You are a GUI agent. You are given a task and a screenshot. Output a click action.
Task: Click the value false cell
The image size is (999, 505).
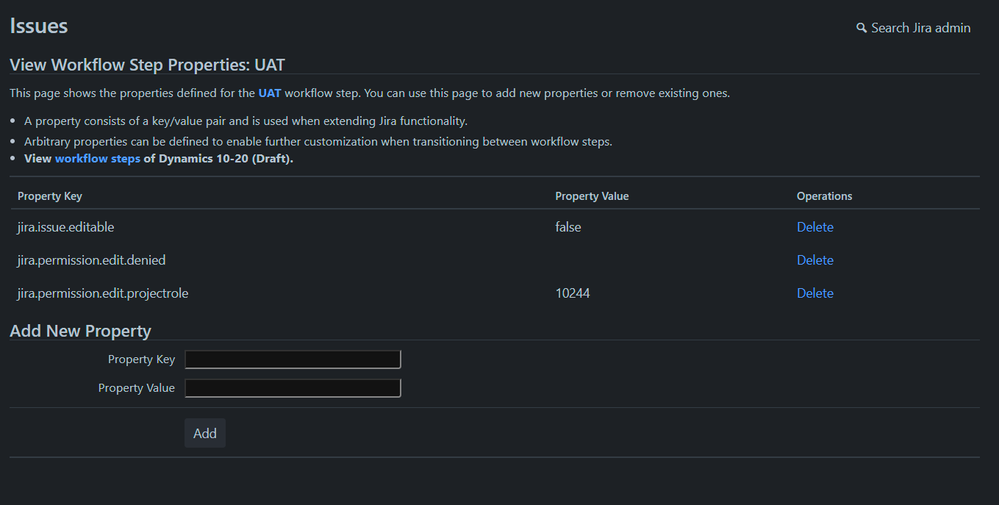click(568, 227)
